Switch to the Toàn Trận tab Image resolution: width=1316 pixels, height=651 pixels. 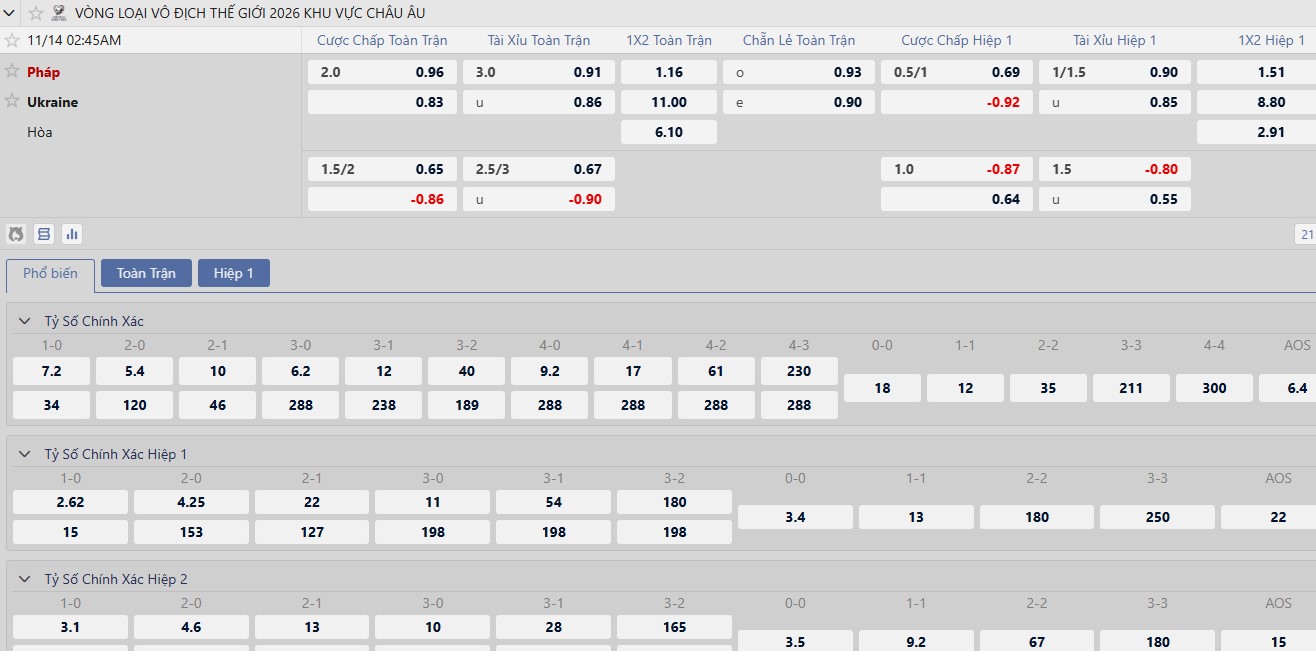tap(146, 273)
